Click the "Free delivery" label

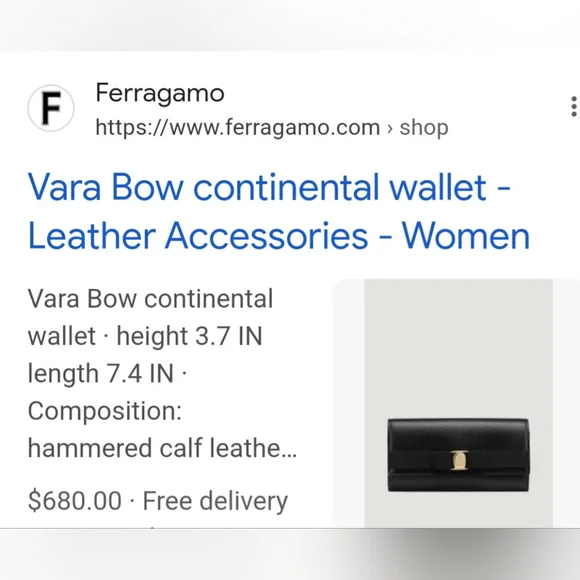215,501
